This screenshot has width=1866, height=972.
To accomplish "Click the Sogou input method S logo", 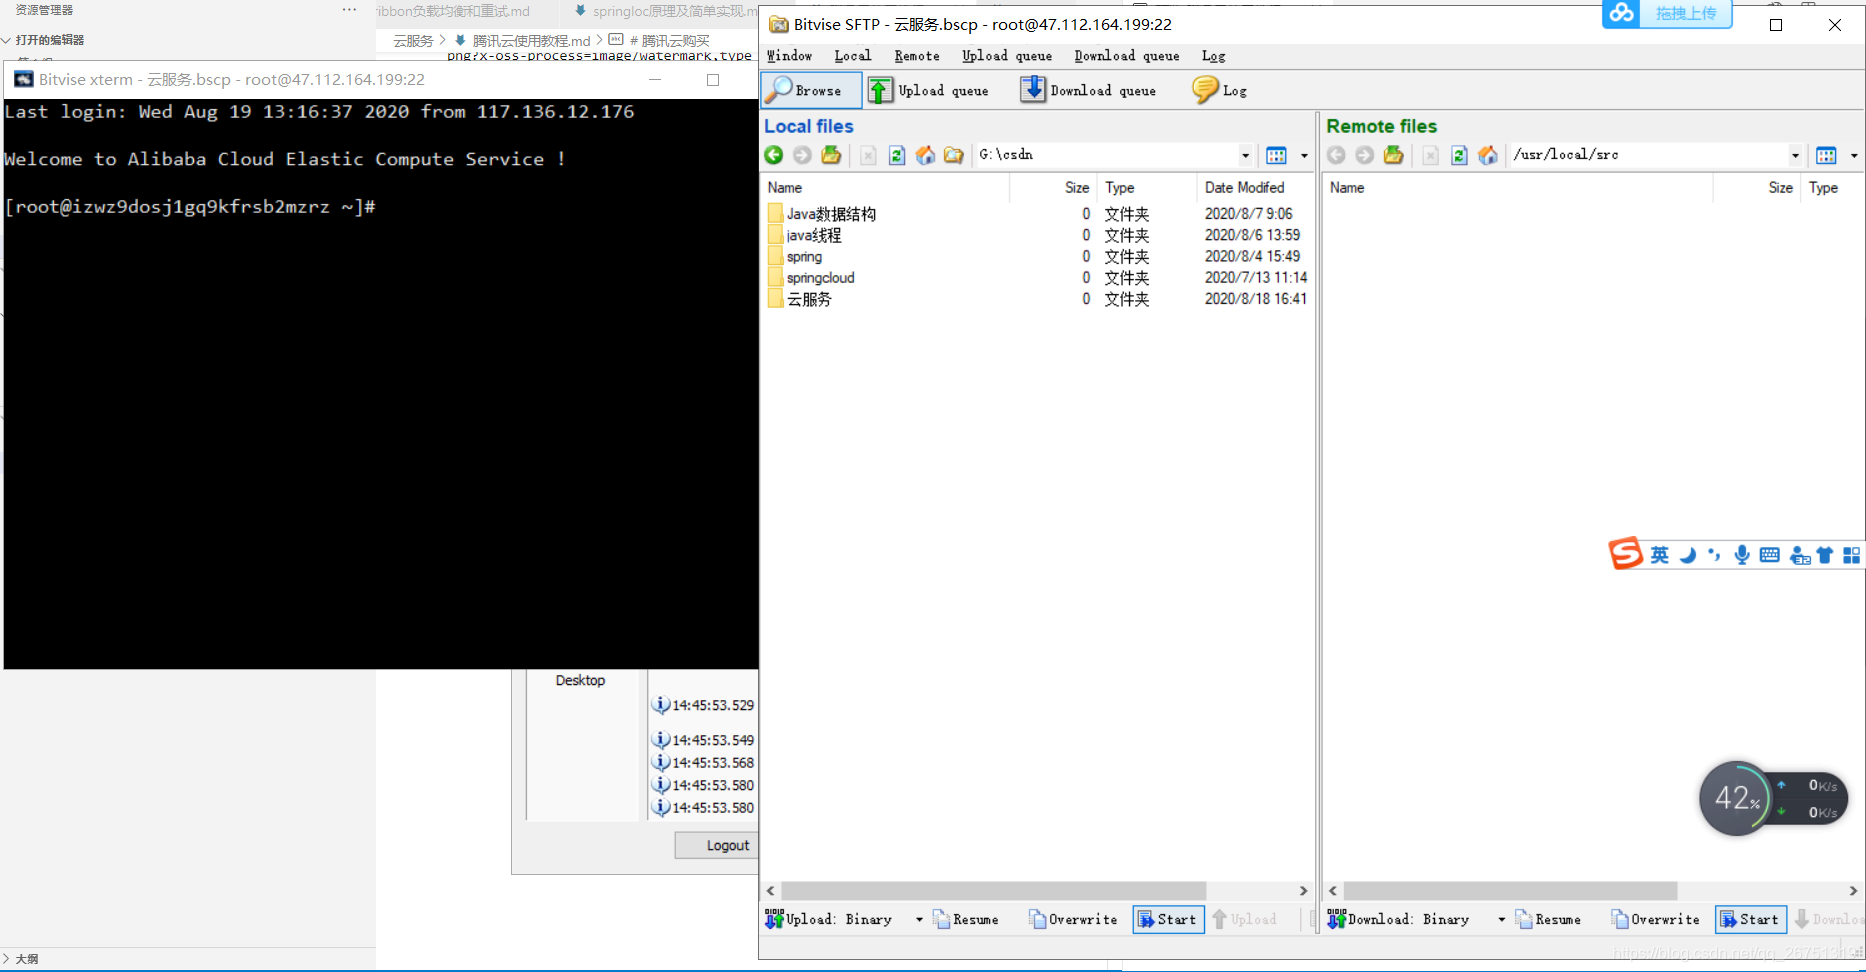I will tap(1625, 554).
